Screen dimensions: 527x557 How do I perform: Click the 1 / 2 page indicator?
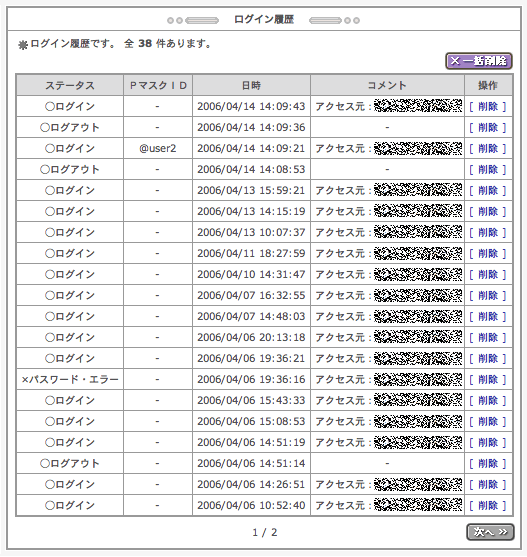265,532
